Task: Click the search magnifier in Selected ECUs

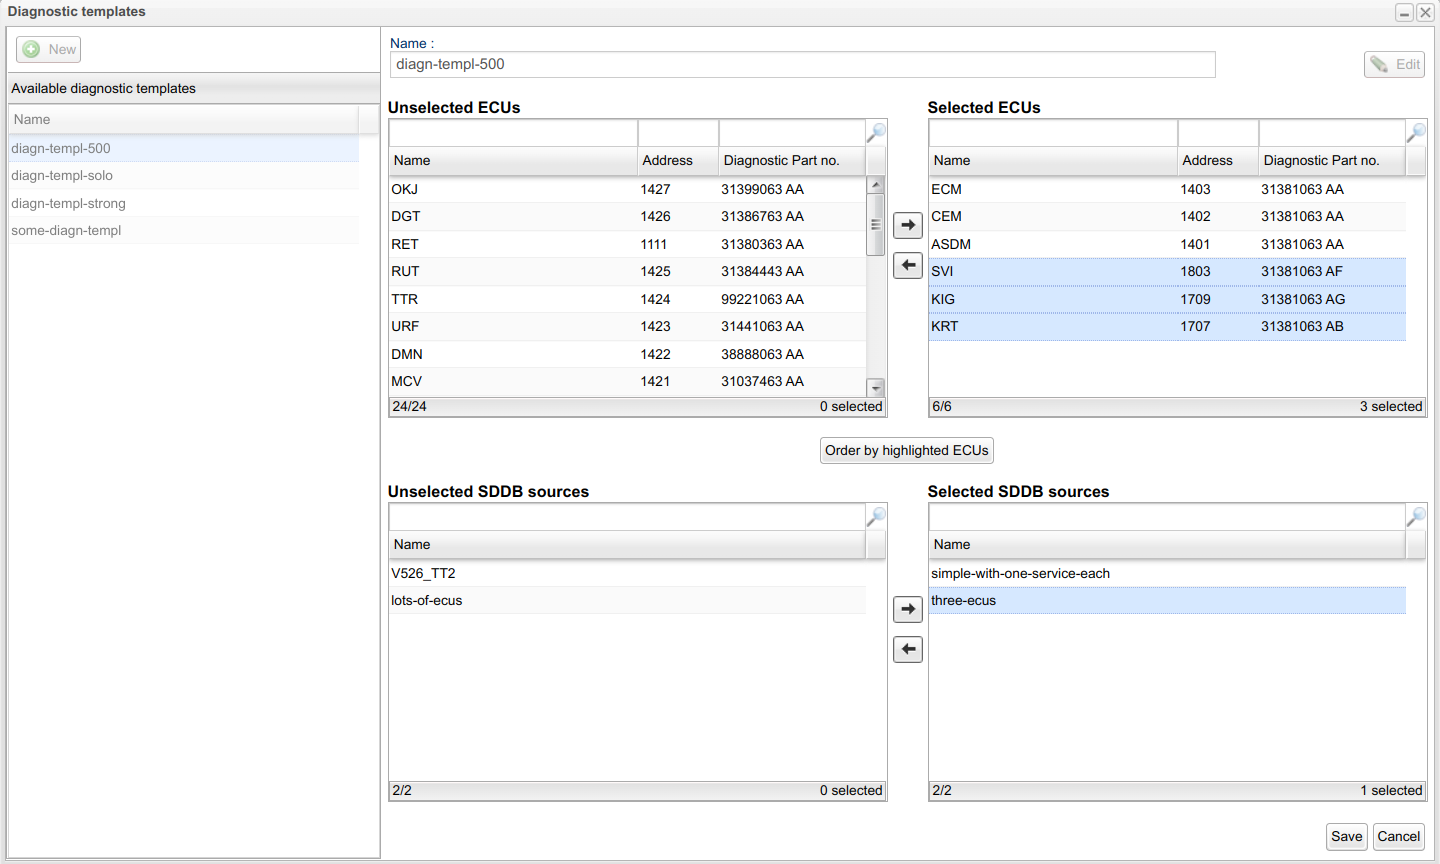Action: (1416, 132)
